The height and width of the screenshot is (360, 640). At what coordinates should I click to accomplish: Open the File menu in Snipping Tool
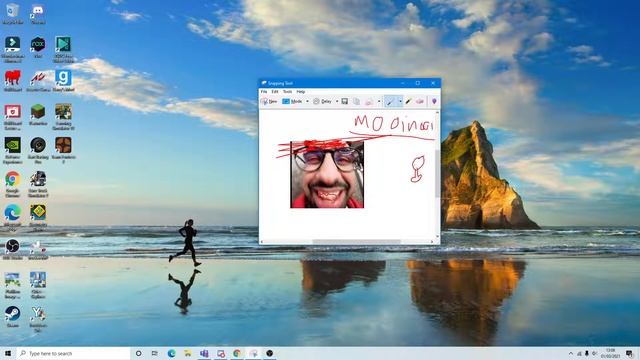[264, 91]
